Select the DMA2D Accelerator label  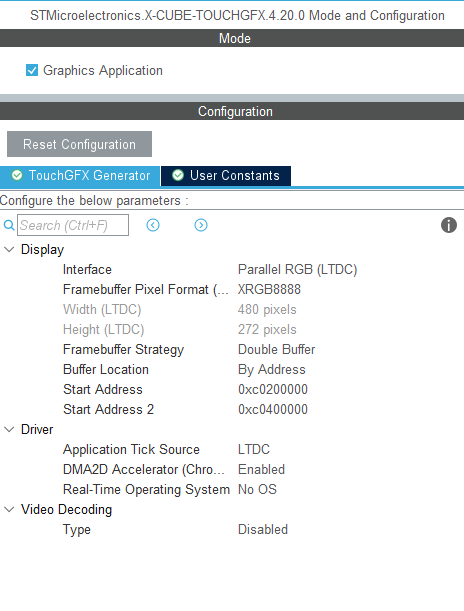(144, 469)
